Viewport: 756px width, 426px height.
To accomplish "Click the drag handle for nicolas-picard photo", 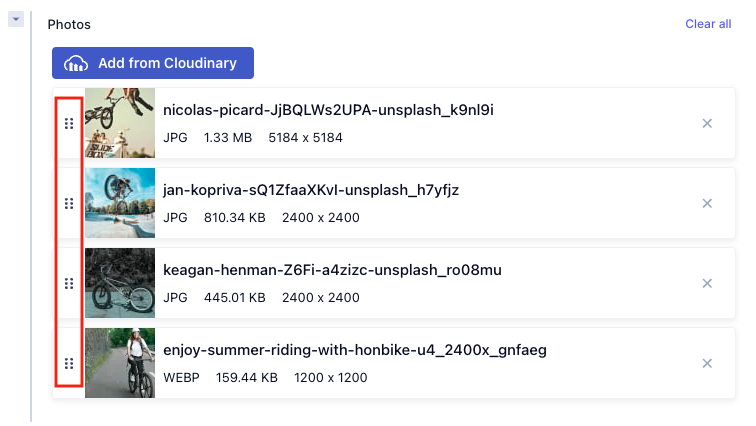I will (x=69, y=123).
